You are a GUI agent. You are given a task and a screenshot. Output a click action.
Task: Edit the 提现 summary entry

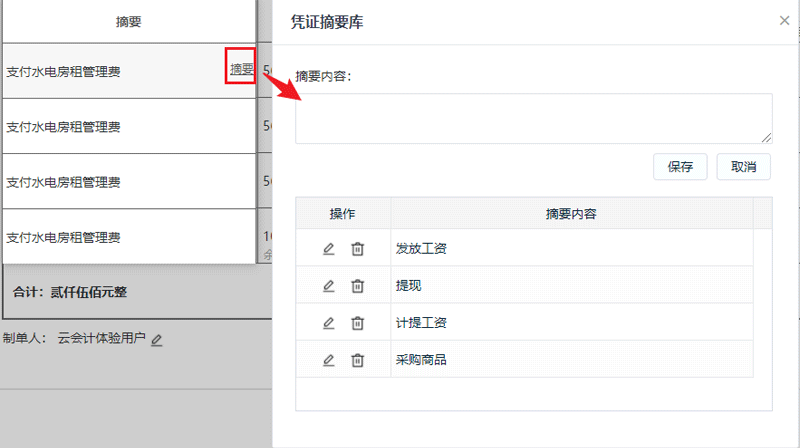[x=329, y=286]
